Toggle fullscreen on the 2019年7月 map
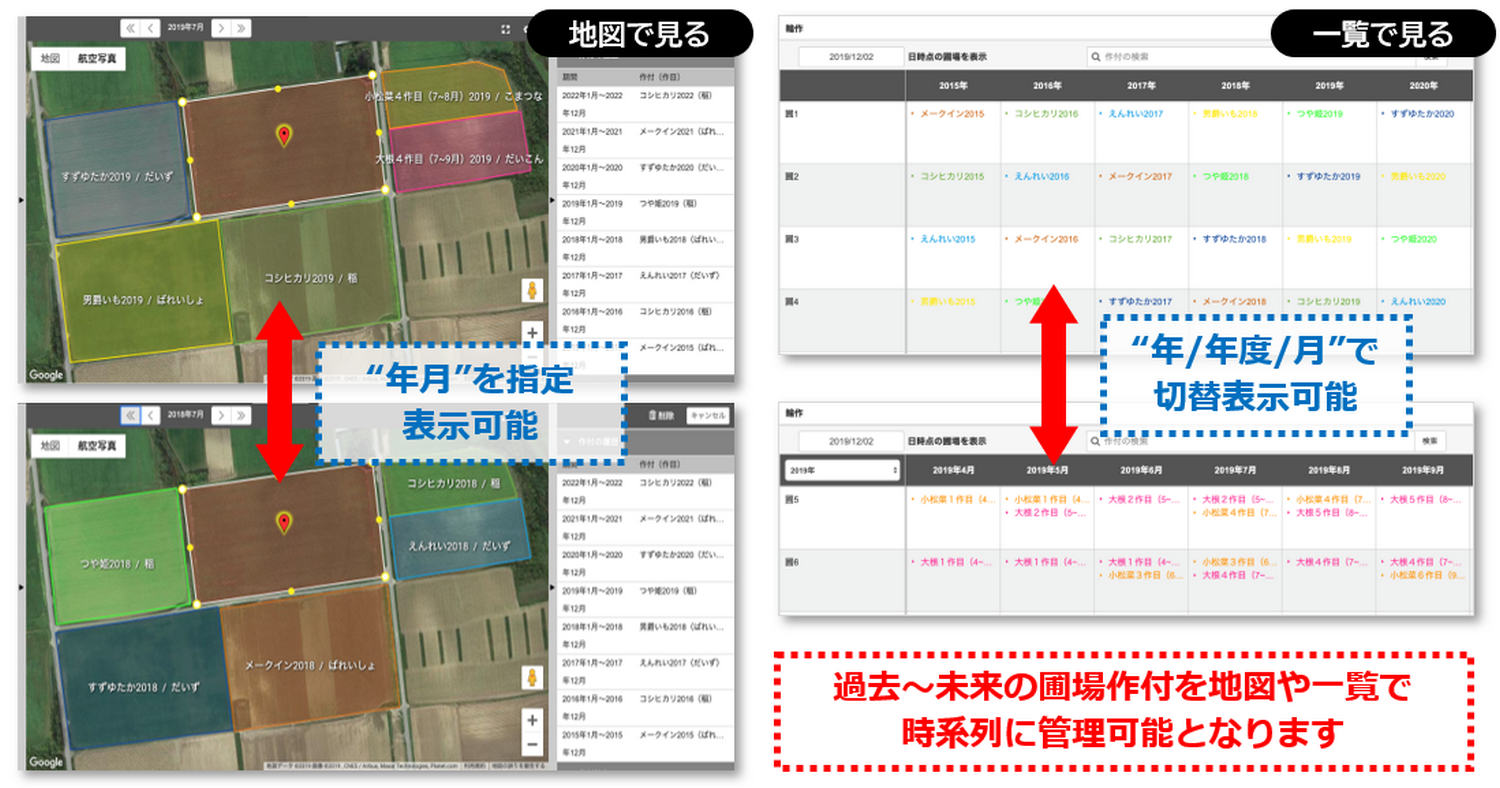This screenshot has height=788, width=1500. coord(506,30)
